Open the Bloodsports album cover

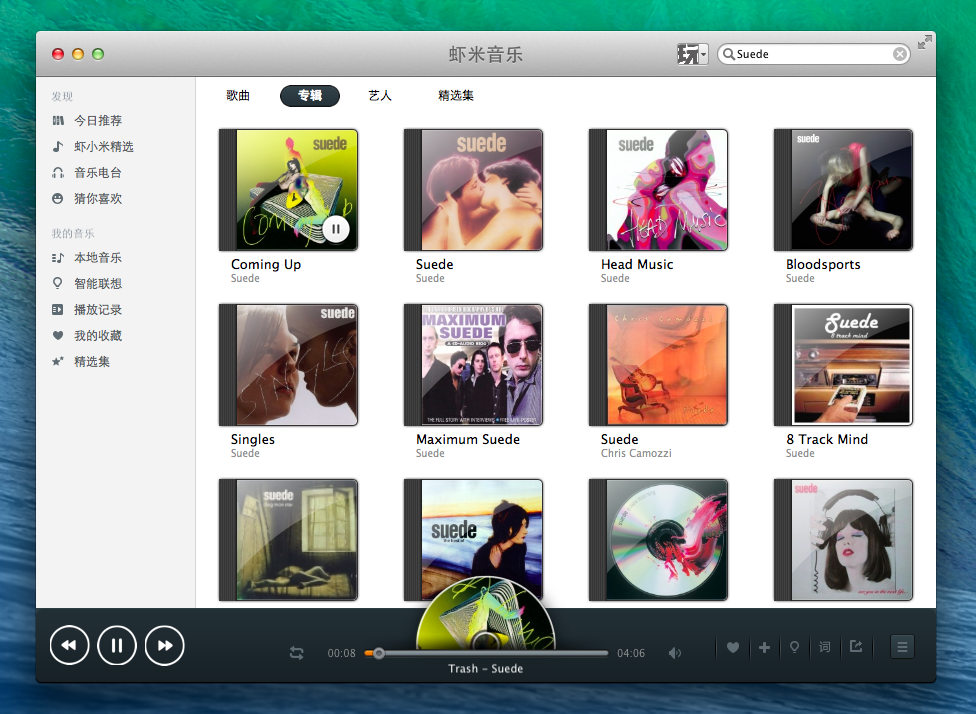click(x=843, y=190)
